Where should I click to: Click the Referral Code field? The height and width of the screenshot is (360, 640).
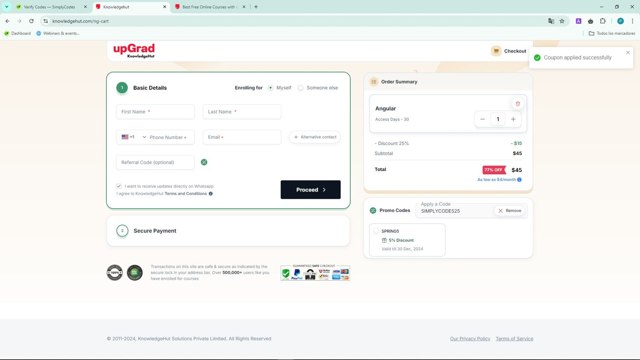click(155, 162)
